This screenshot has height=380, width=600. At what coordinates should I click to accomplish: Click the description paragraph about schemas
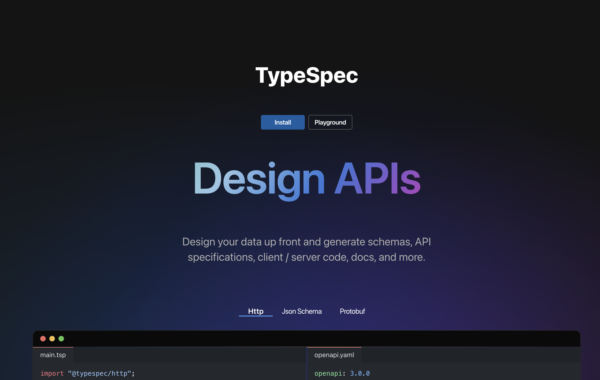[307, 250]
